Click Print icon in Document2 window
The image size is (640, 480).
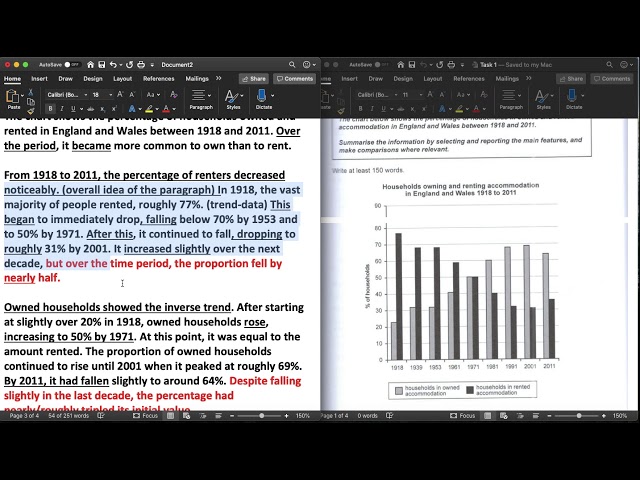(x=141, y=64)
